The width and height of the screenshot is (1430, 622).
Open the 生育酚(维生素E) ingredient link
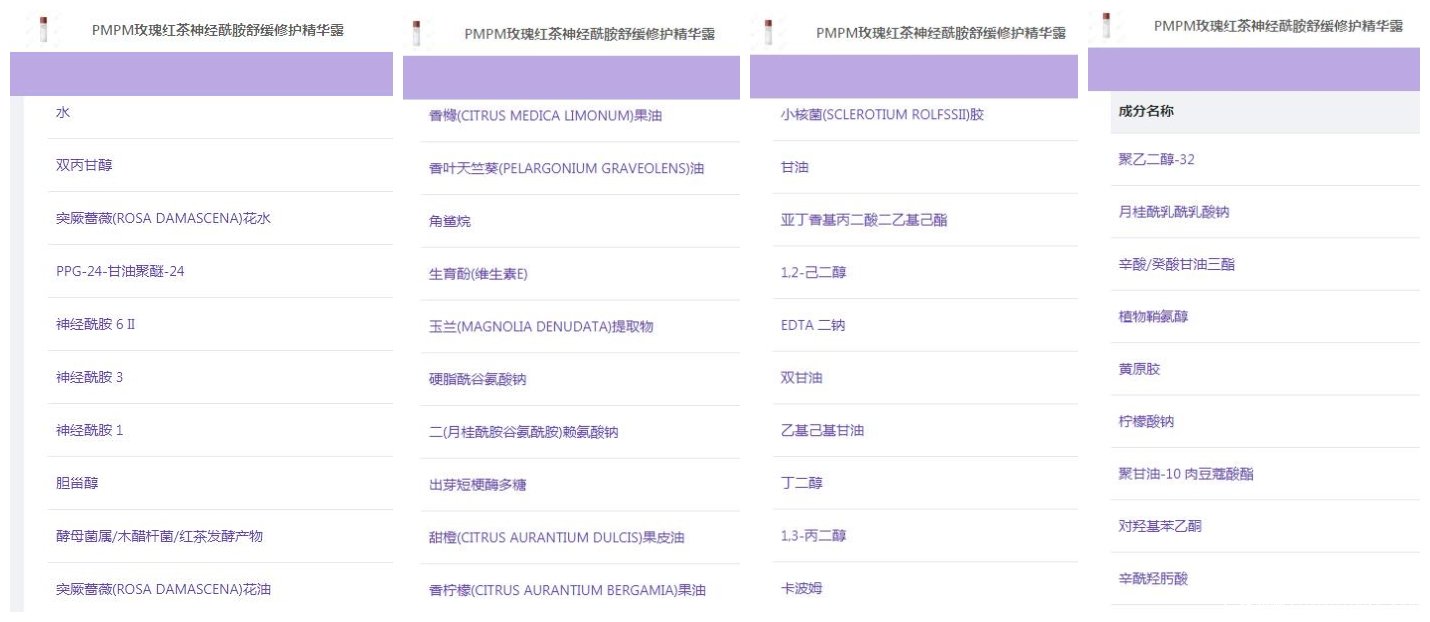click(478, 274)
